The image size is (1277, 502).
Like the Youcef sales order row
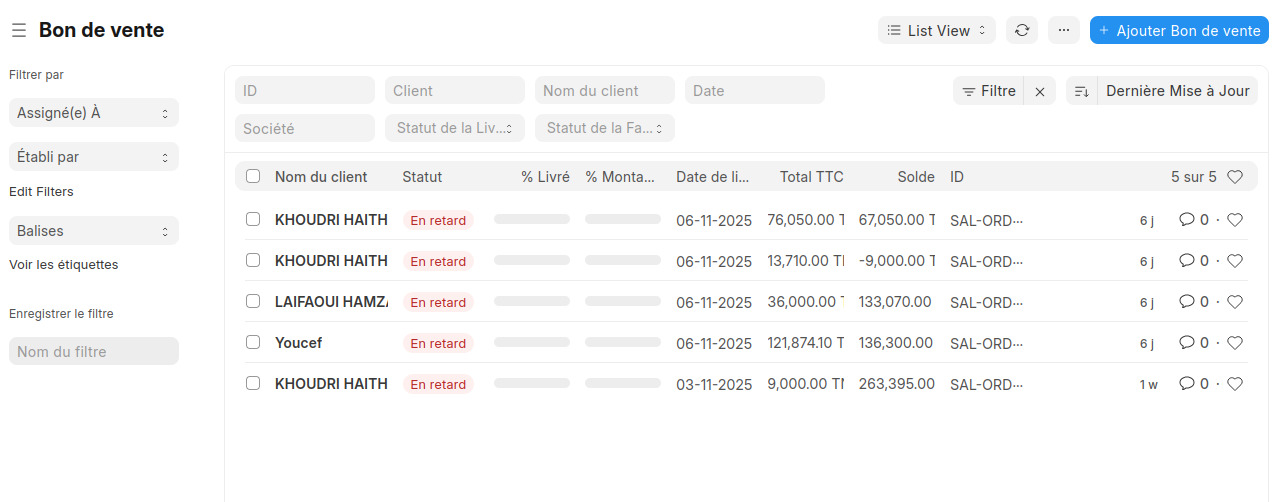[x=1235, y=343]
